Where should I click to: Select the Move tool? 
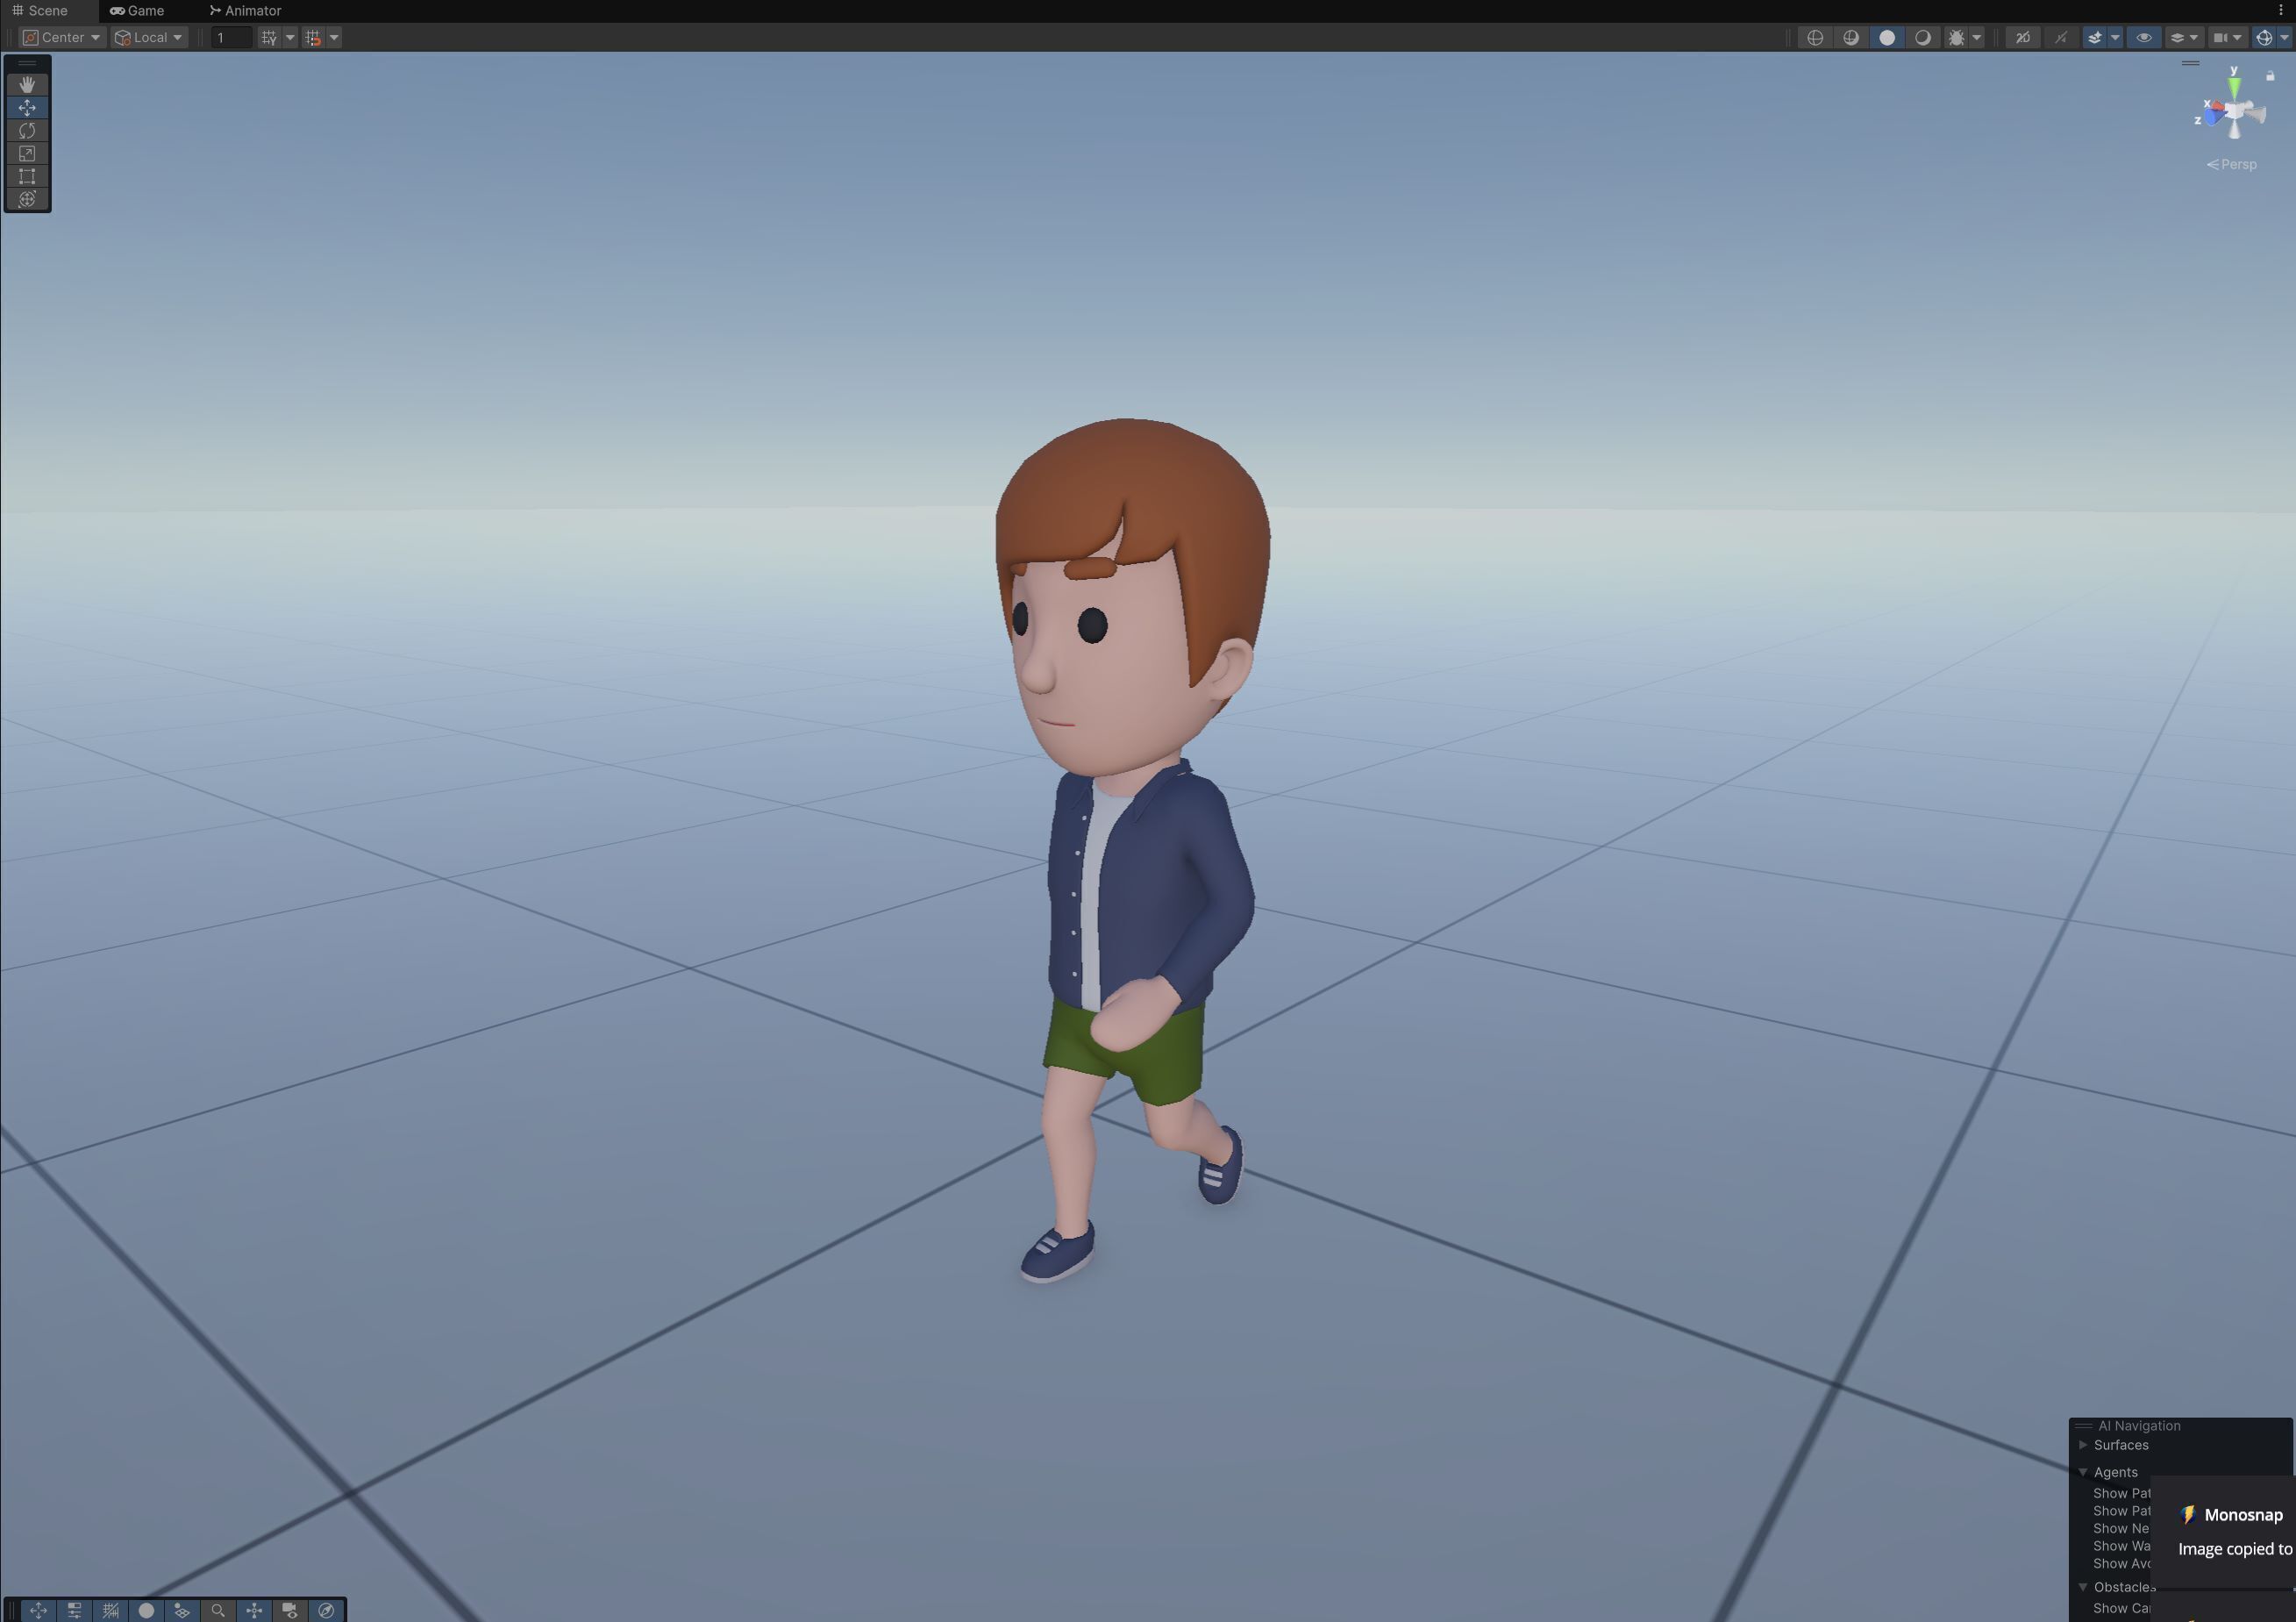pos(27,107)
